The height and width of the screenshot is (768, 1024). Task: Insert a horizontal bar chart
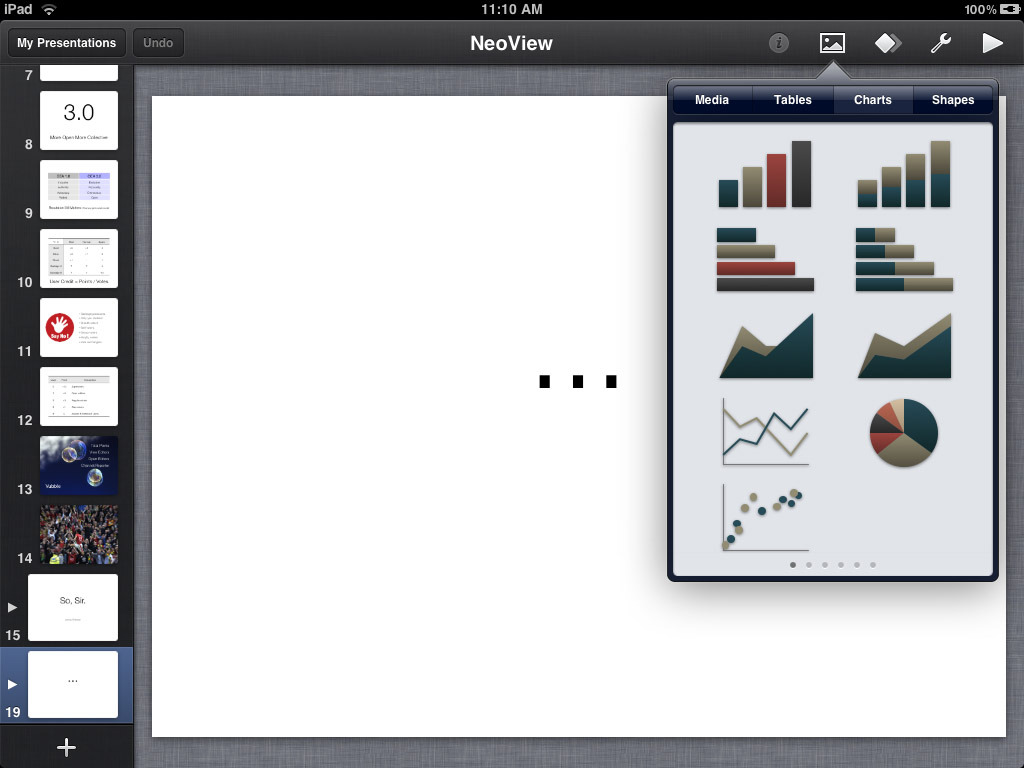coord(765,259)
